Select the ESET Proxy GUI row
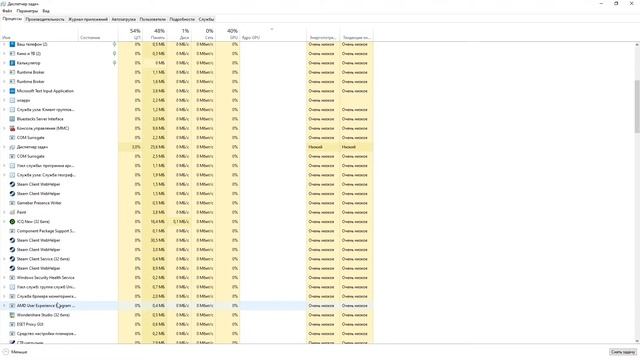Screen dimensions: 640x360 (x=187, y=324)
